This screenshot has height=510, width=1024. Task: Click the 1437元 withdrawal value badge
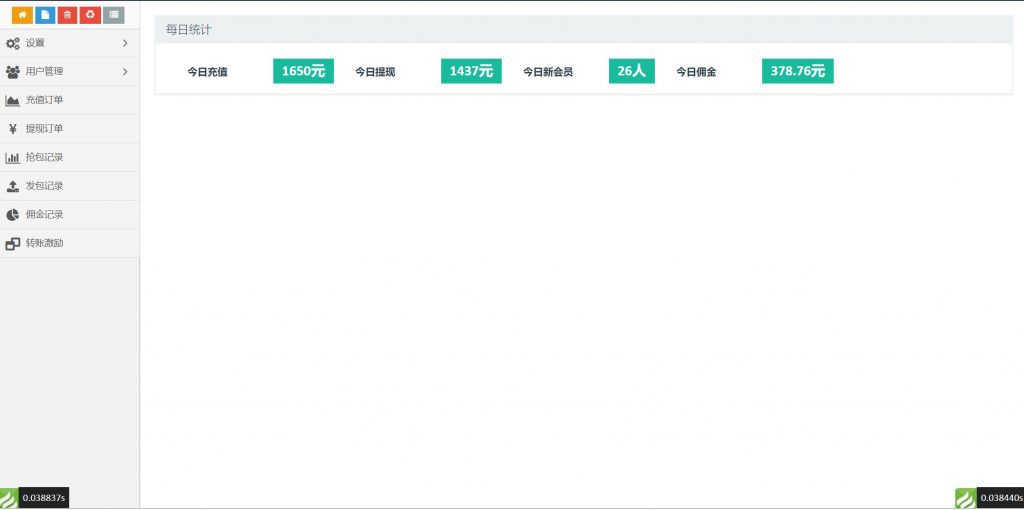pos(471,71)
